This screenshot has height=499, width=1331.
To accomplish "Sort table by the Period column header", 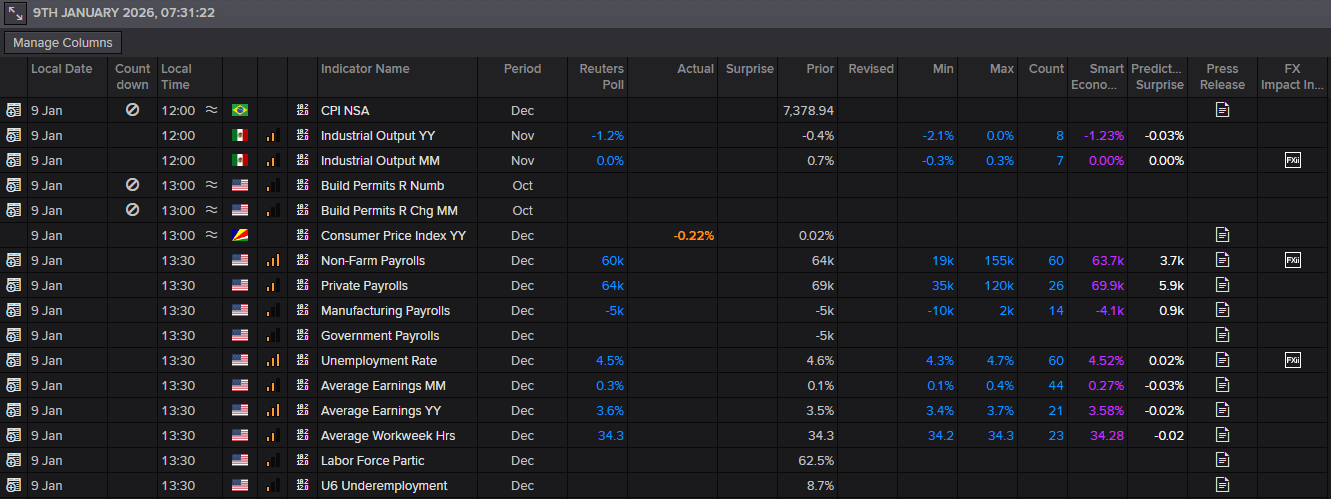I will (x=522, y=69).
